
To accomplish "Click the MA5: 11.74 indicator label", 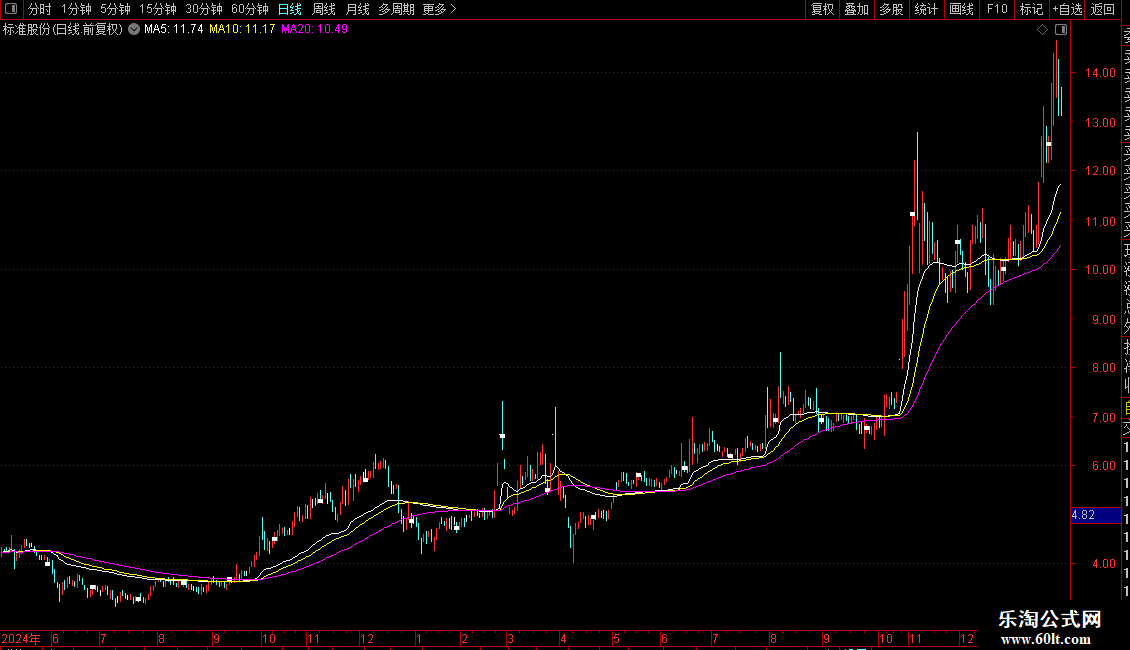I will click(x=174, y=30).
